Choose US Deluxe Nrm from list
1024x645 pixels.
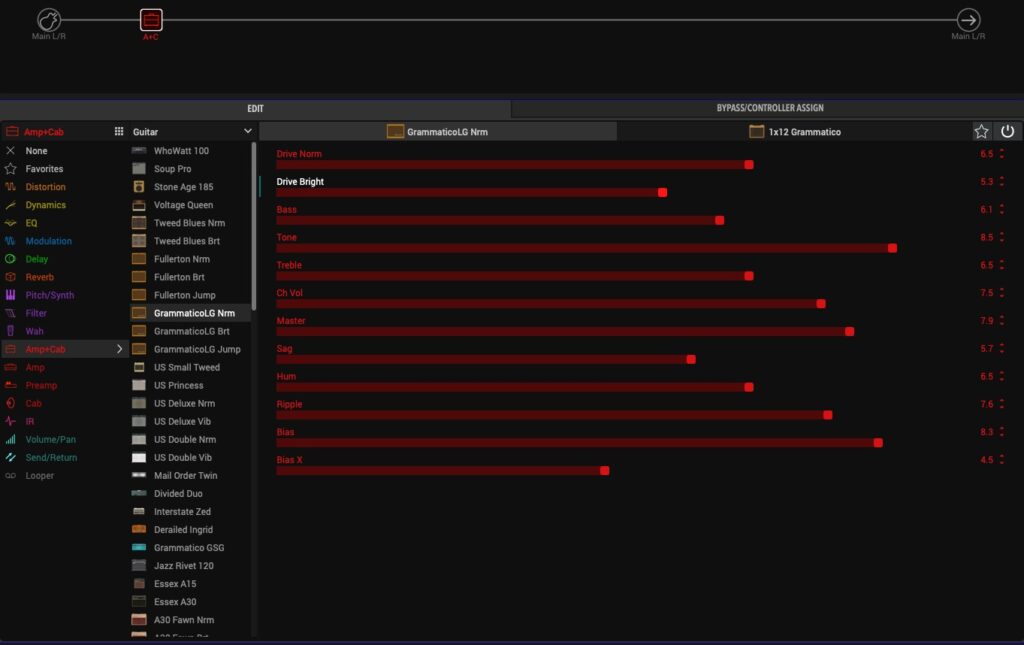(x=183, y=403)
